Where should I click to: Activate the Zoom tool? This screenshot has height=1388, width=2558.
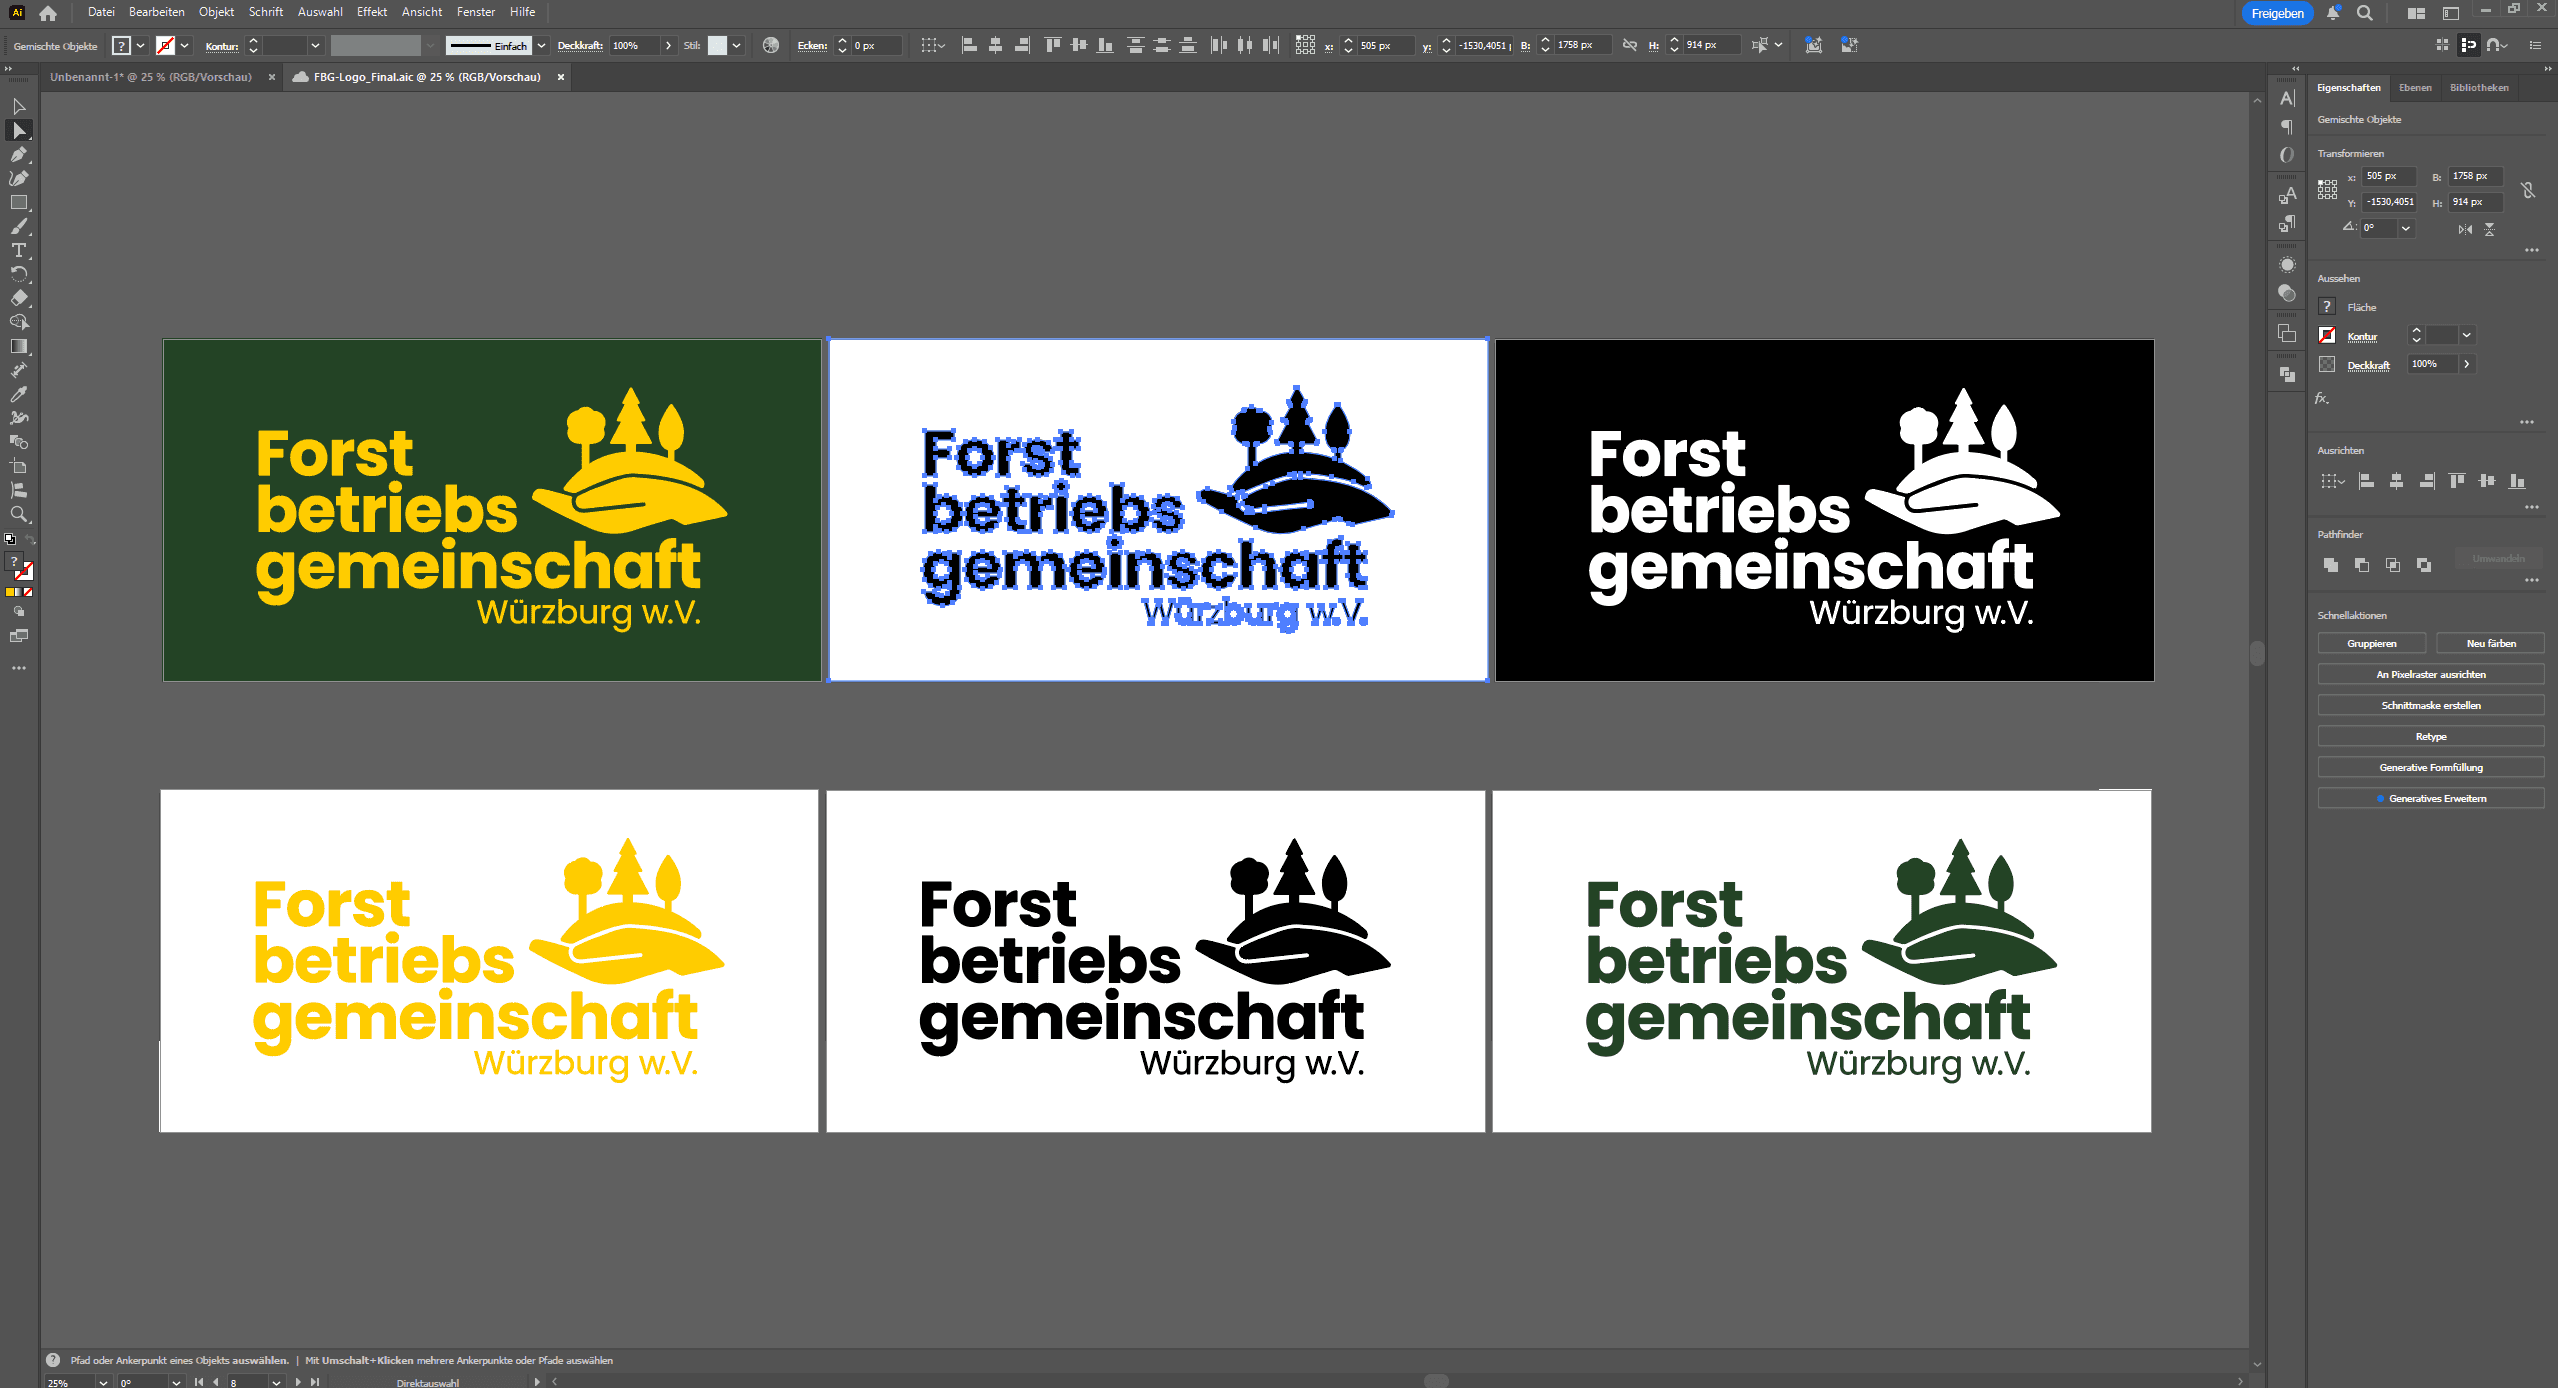click(18, 514)
